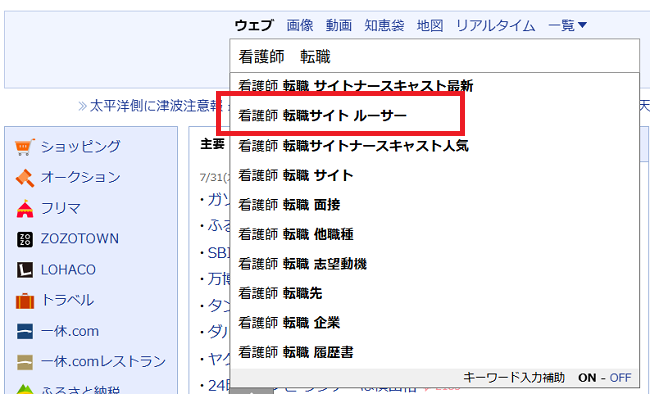Turn keyword input assist OFF
Image resolution: width=650 pixels, height=394 pixels.
pyautogui.click(x=621, y=378)
